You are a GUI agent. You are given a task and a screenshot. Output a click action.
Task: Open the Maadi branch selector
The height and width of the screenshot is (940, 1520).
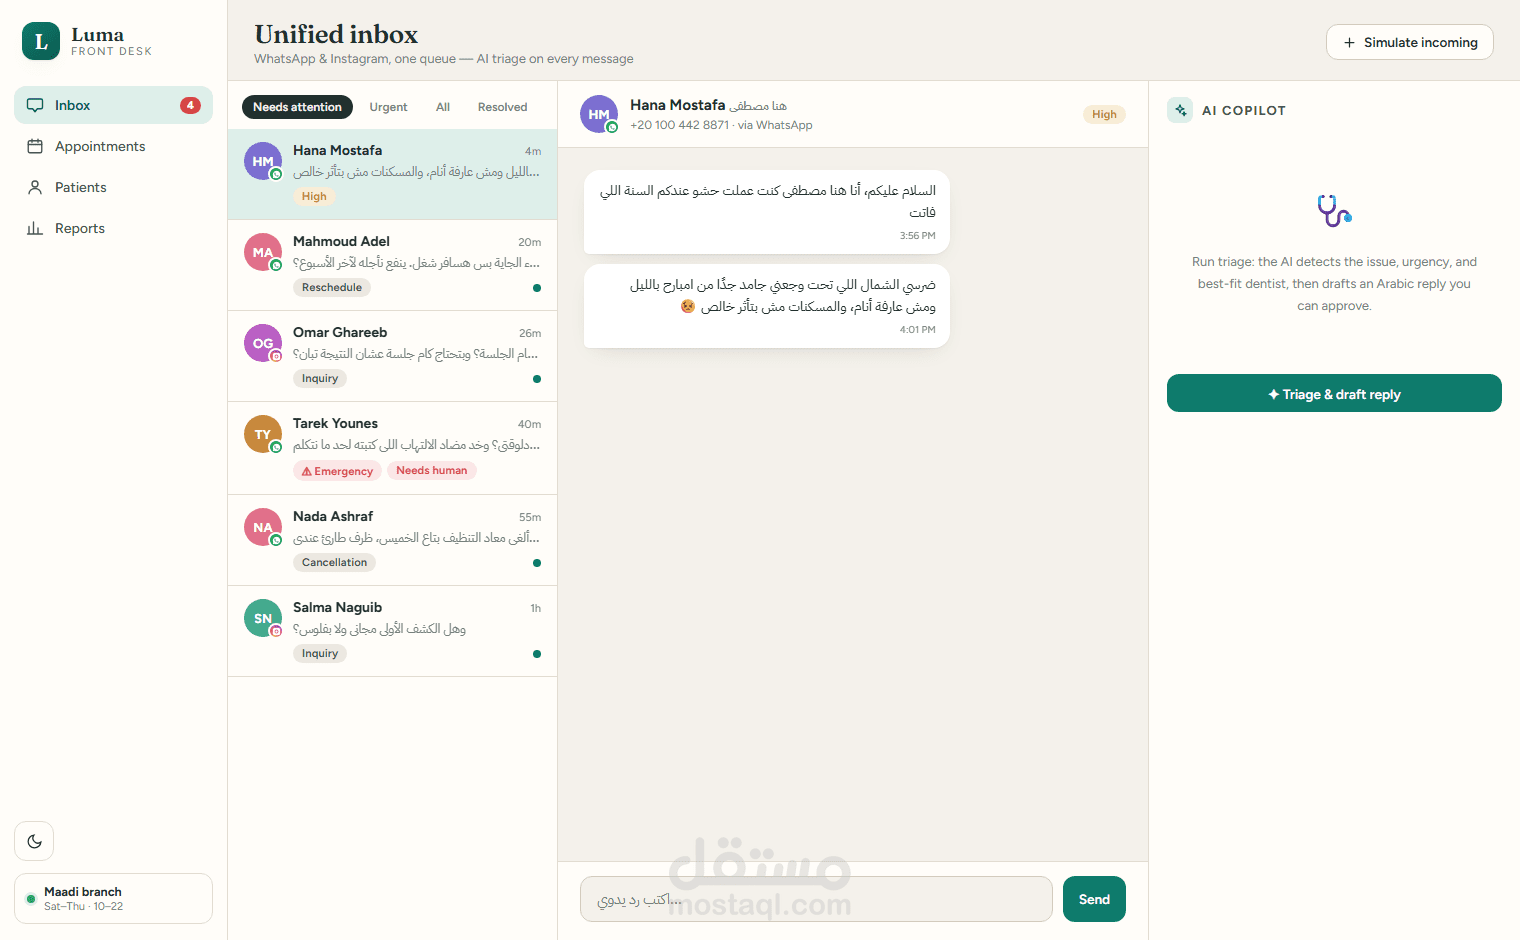[113, 898]
